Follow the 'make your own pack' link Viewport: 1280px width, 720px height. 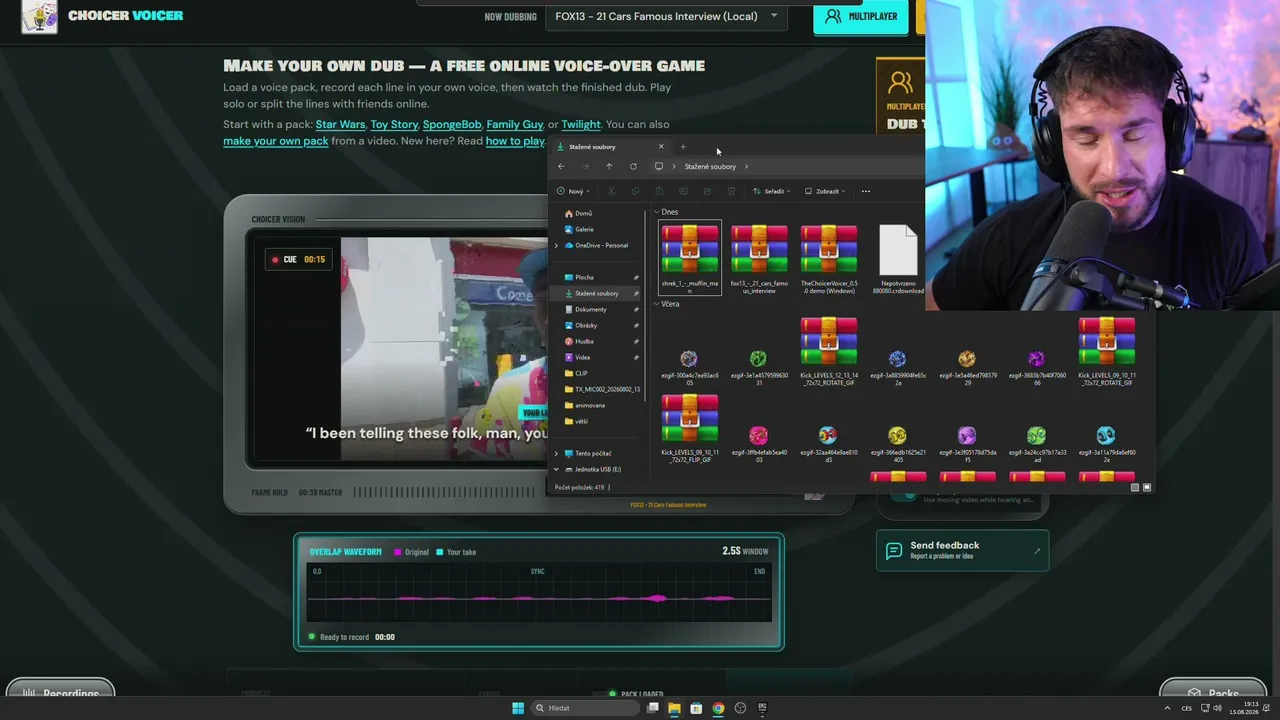(x=276, y=141)
